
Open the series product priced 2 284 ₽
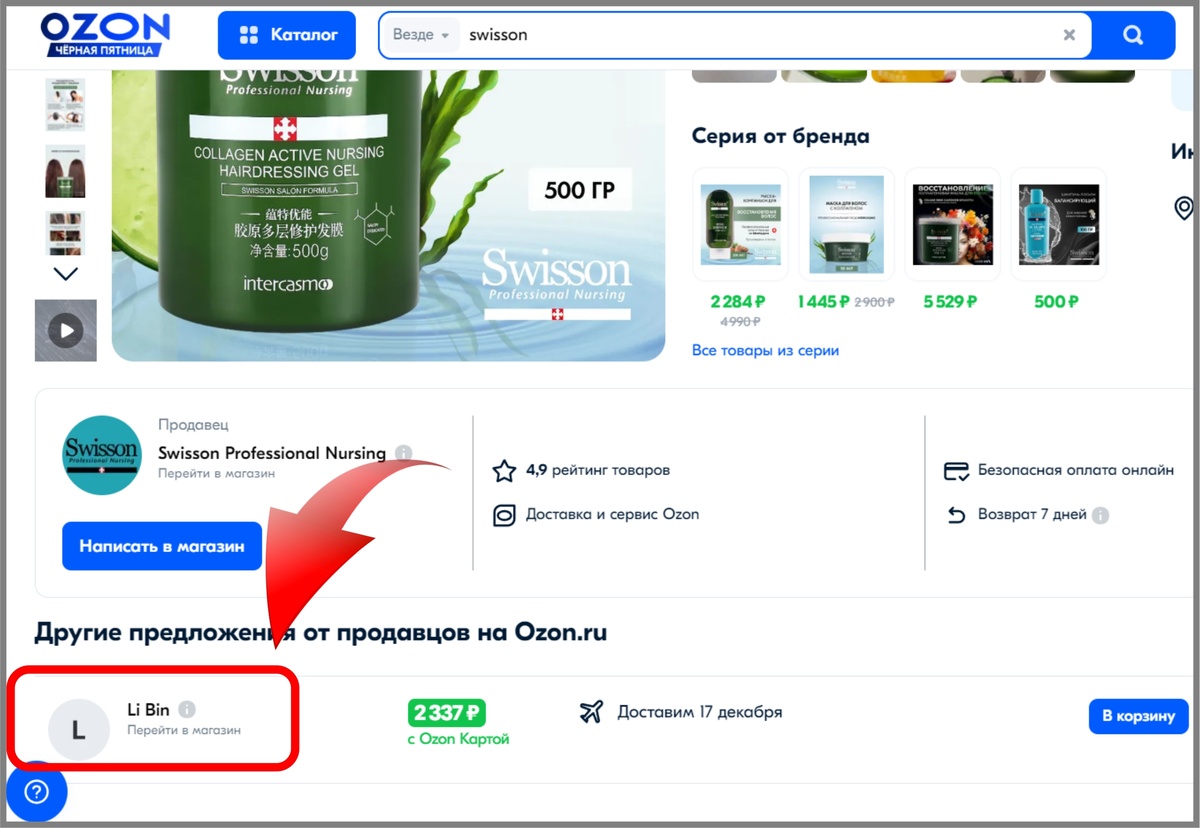click(x=740, y=225)
